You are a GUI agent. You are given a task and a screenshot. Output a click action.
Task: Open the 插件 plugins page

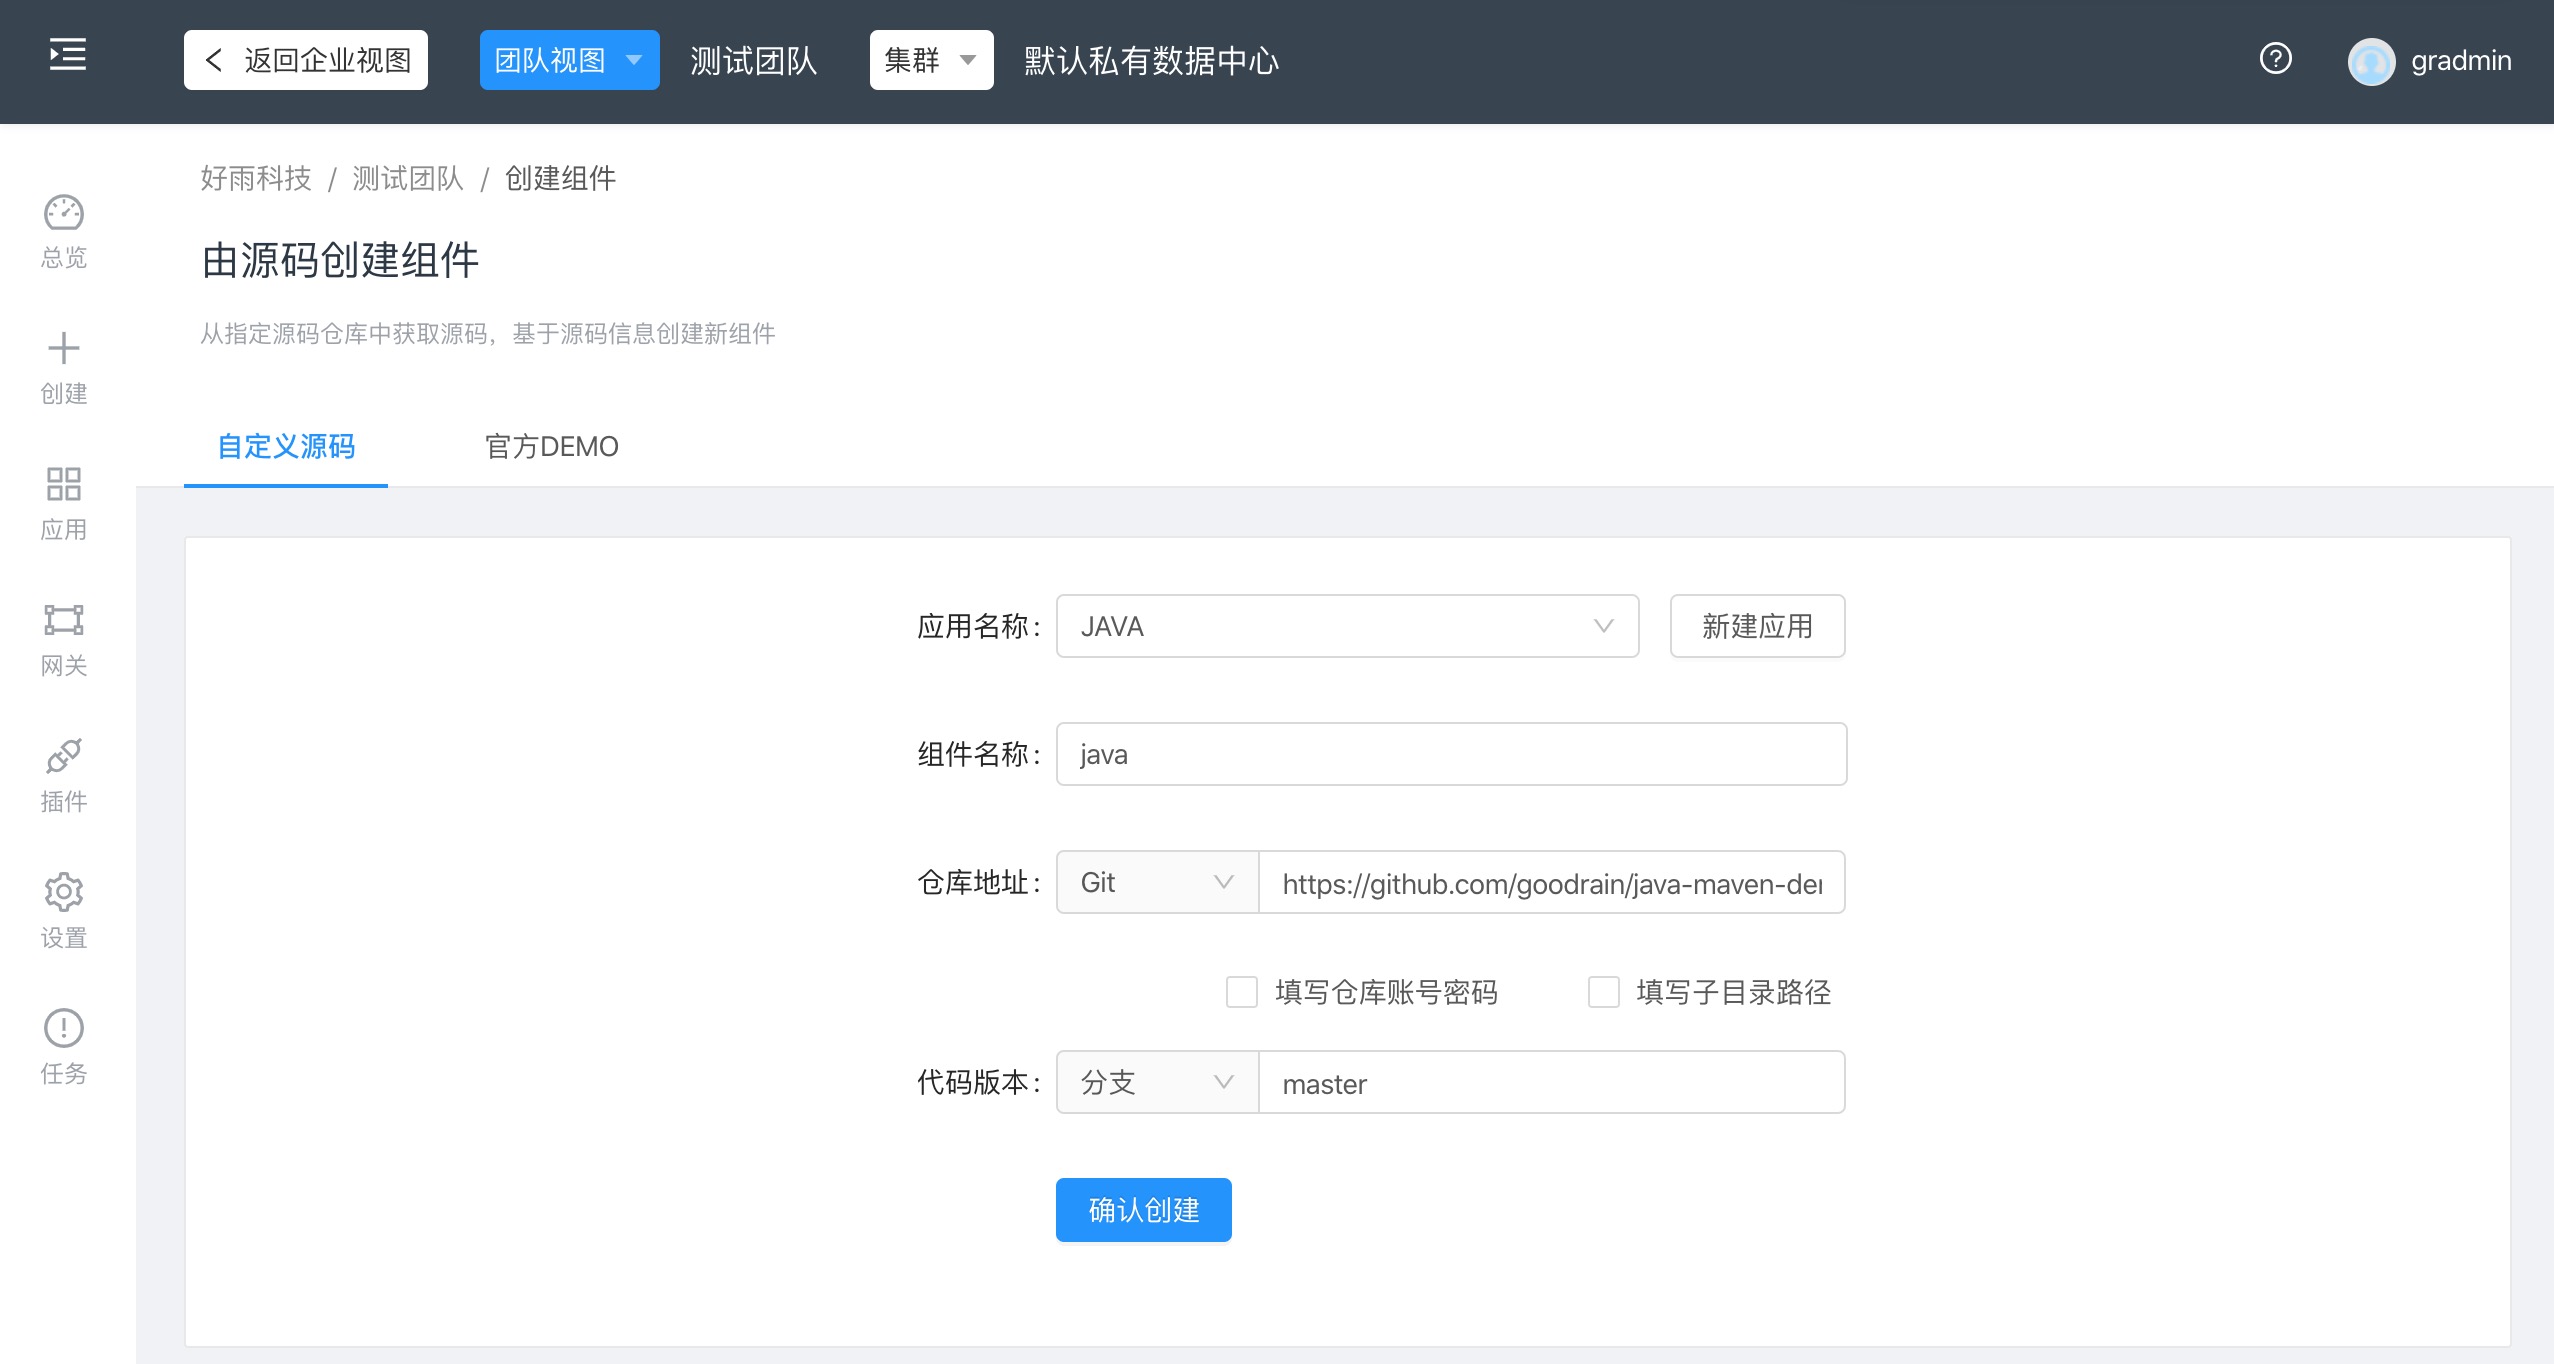point(63,771)
